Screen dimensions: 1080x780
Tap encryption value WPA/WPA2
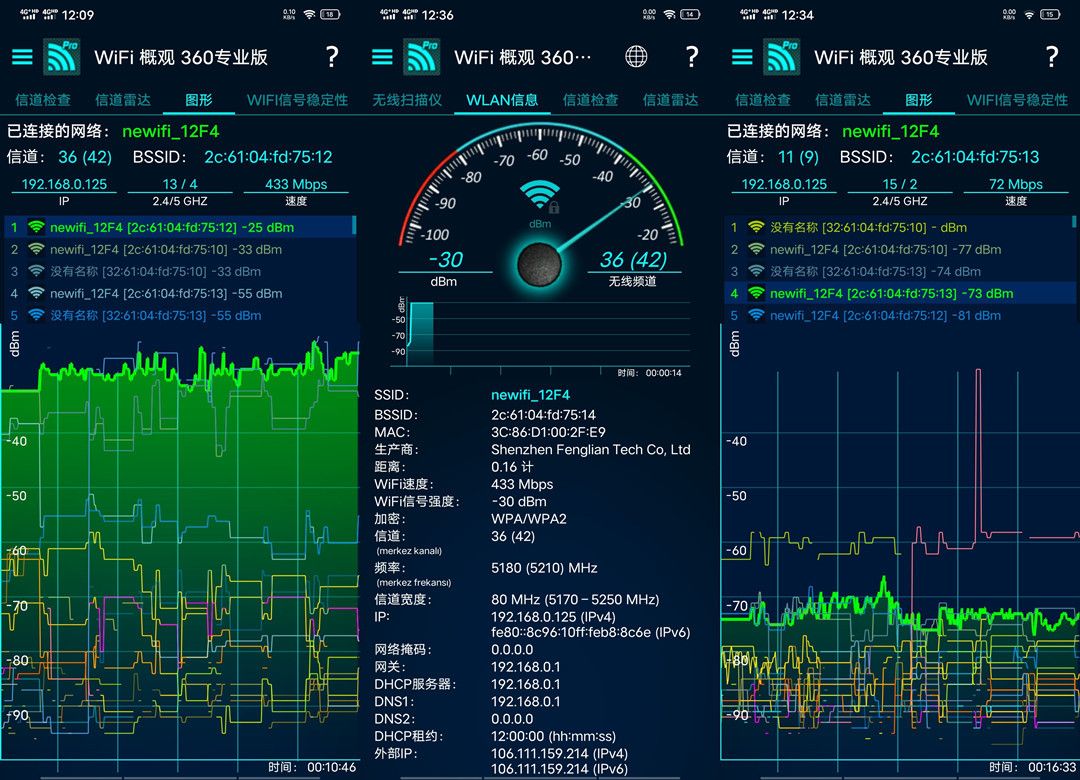click(529, 518)
